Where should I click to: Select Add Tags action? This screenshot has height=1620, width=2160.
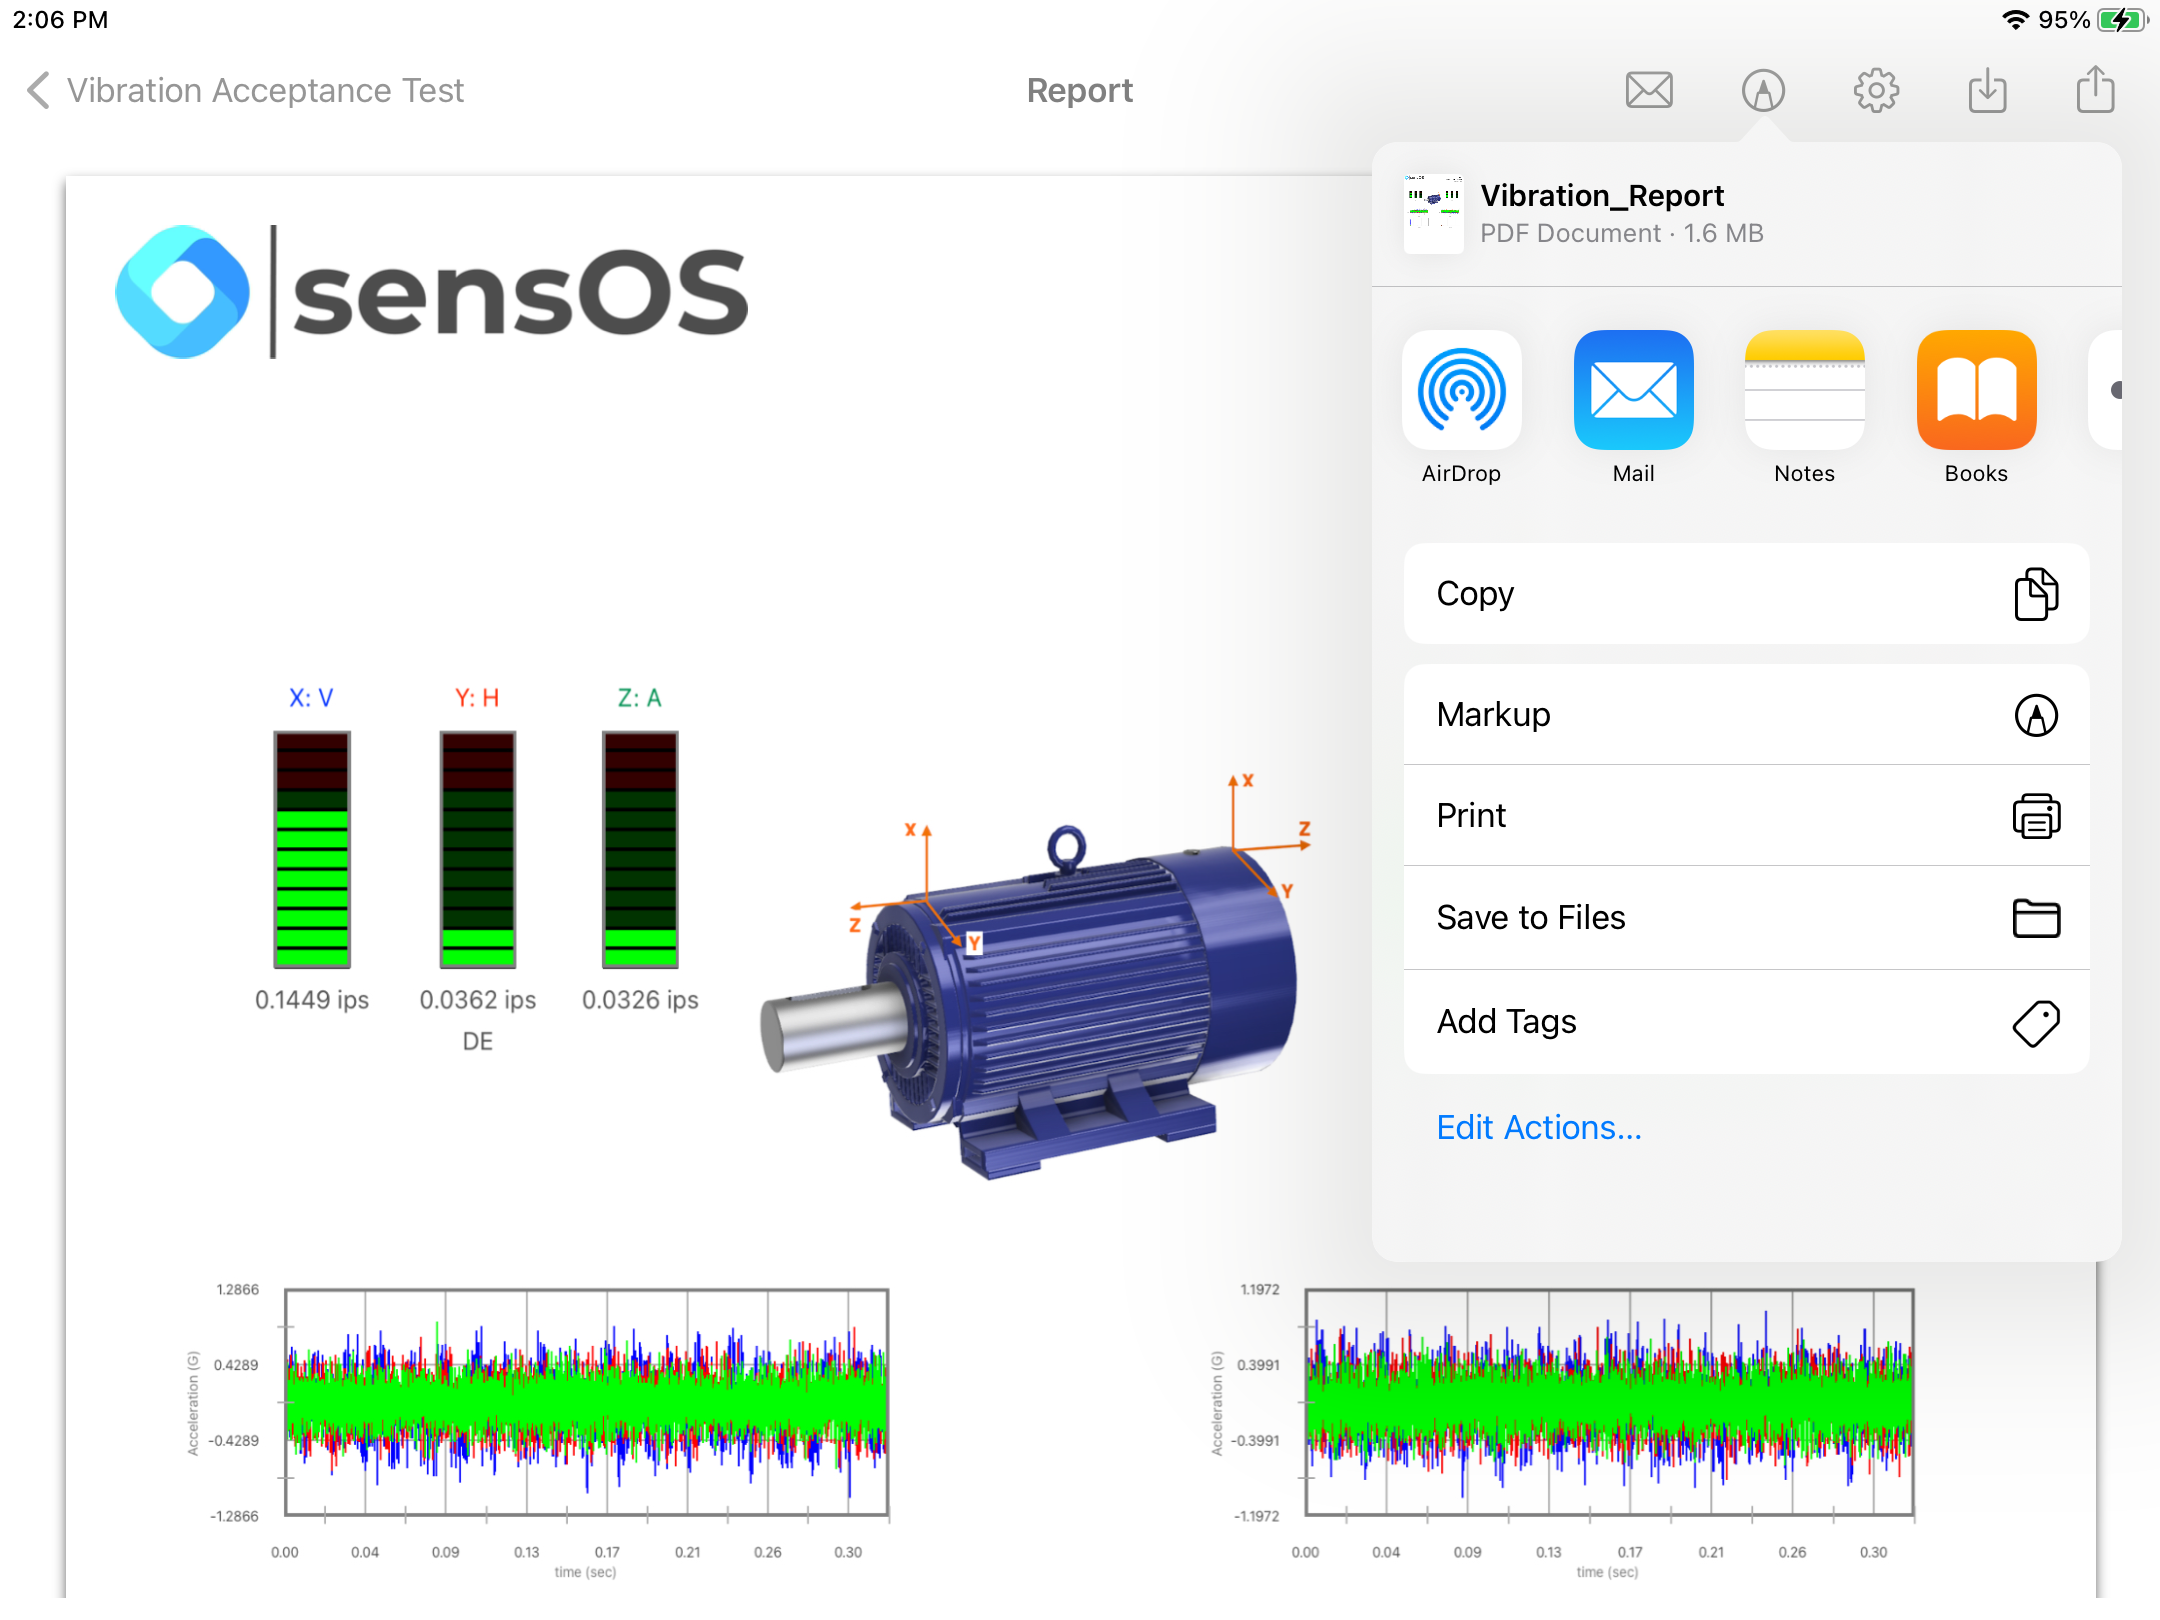[x=1747, y=1022]
